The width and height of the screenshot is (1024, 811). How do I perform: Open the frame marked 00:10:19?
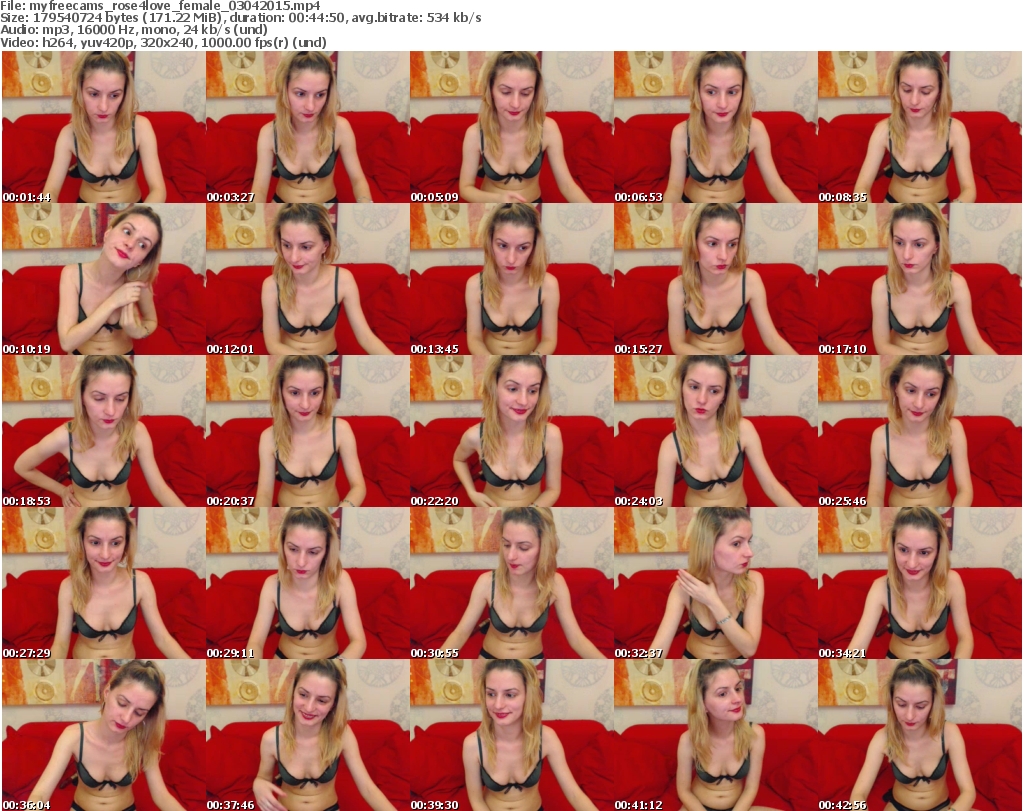pos(104,279)
